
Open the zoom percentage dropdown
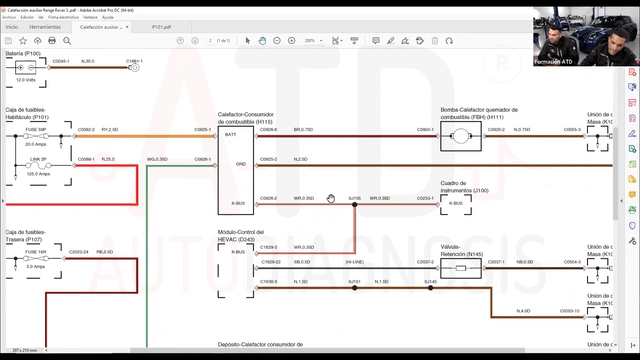[321, 41]
